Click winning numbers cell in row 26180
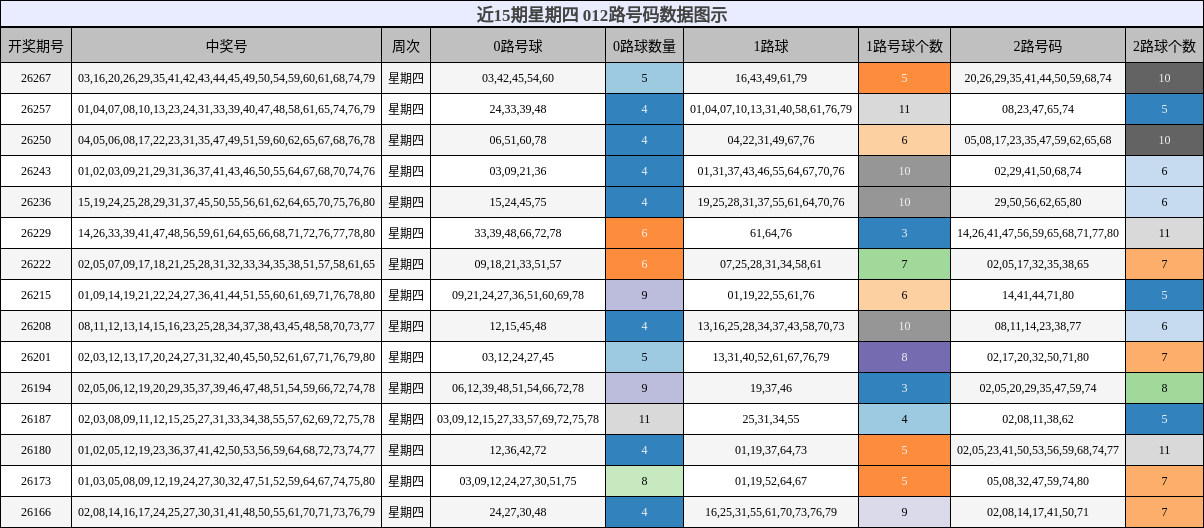Image resolution: width=1204 pixels, height=528 pixels. (x=227, y=450)
